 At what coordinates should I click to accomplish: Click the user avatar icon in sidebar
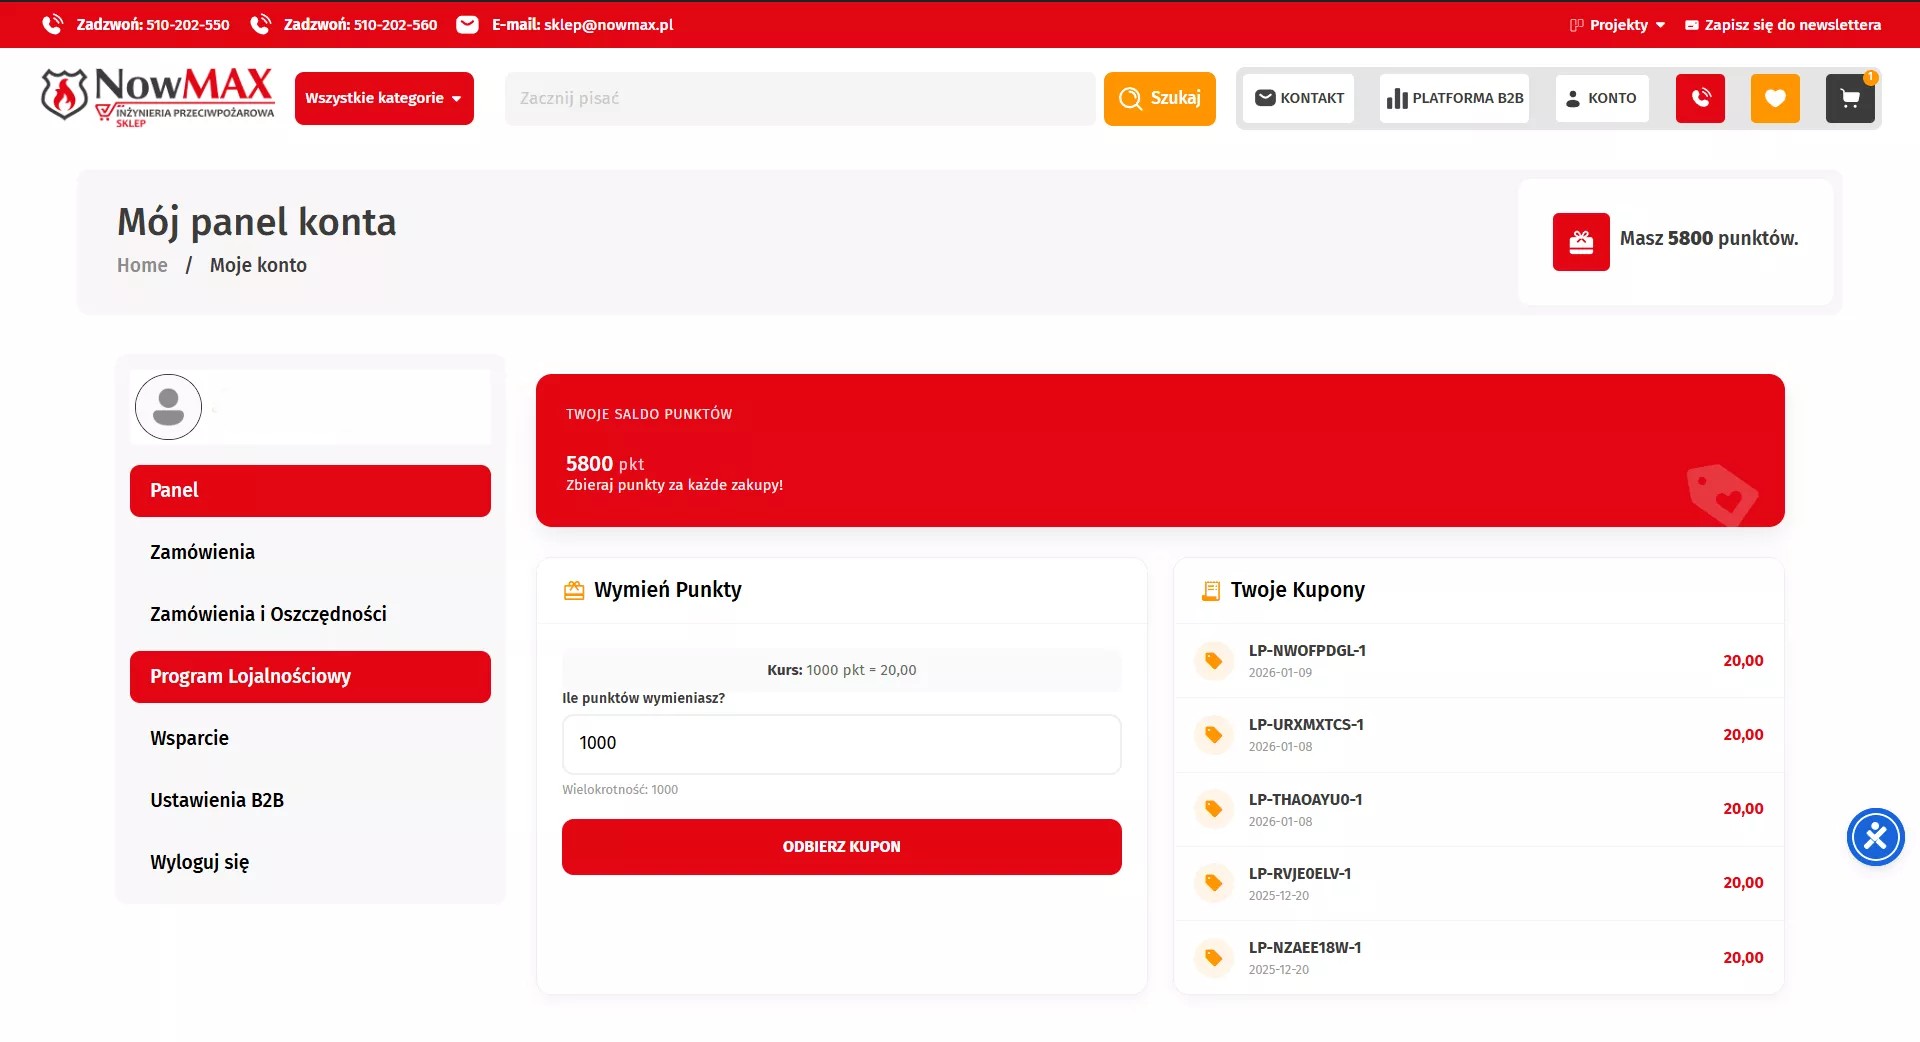point(168,407)
